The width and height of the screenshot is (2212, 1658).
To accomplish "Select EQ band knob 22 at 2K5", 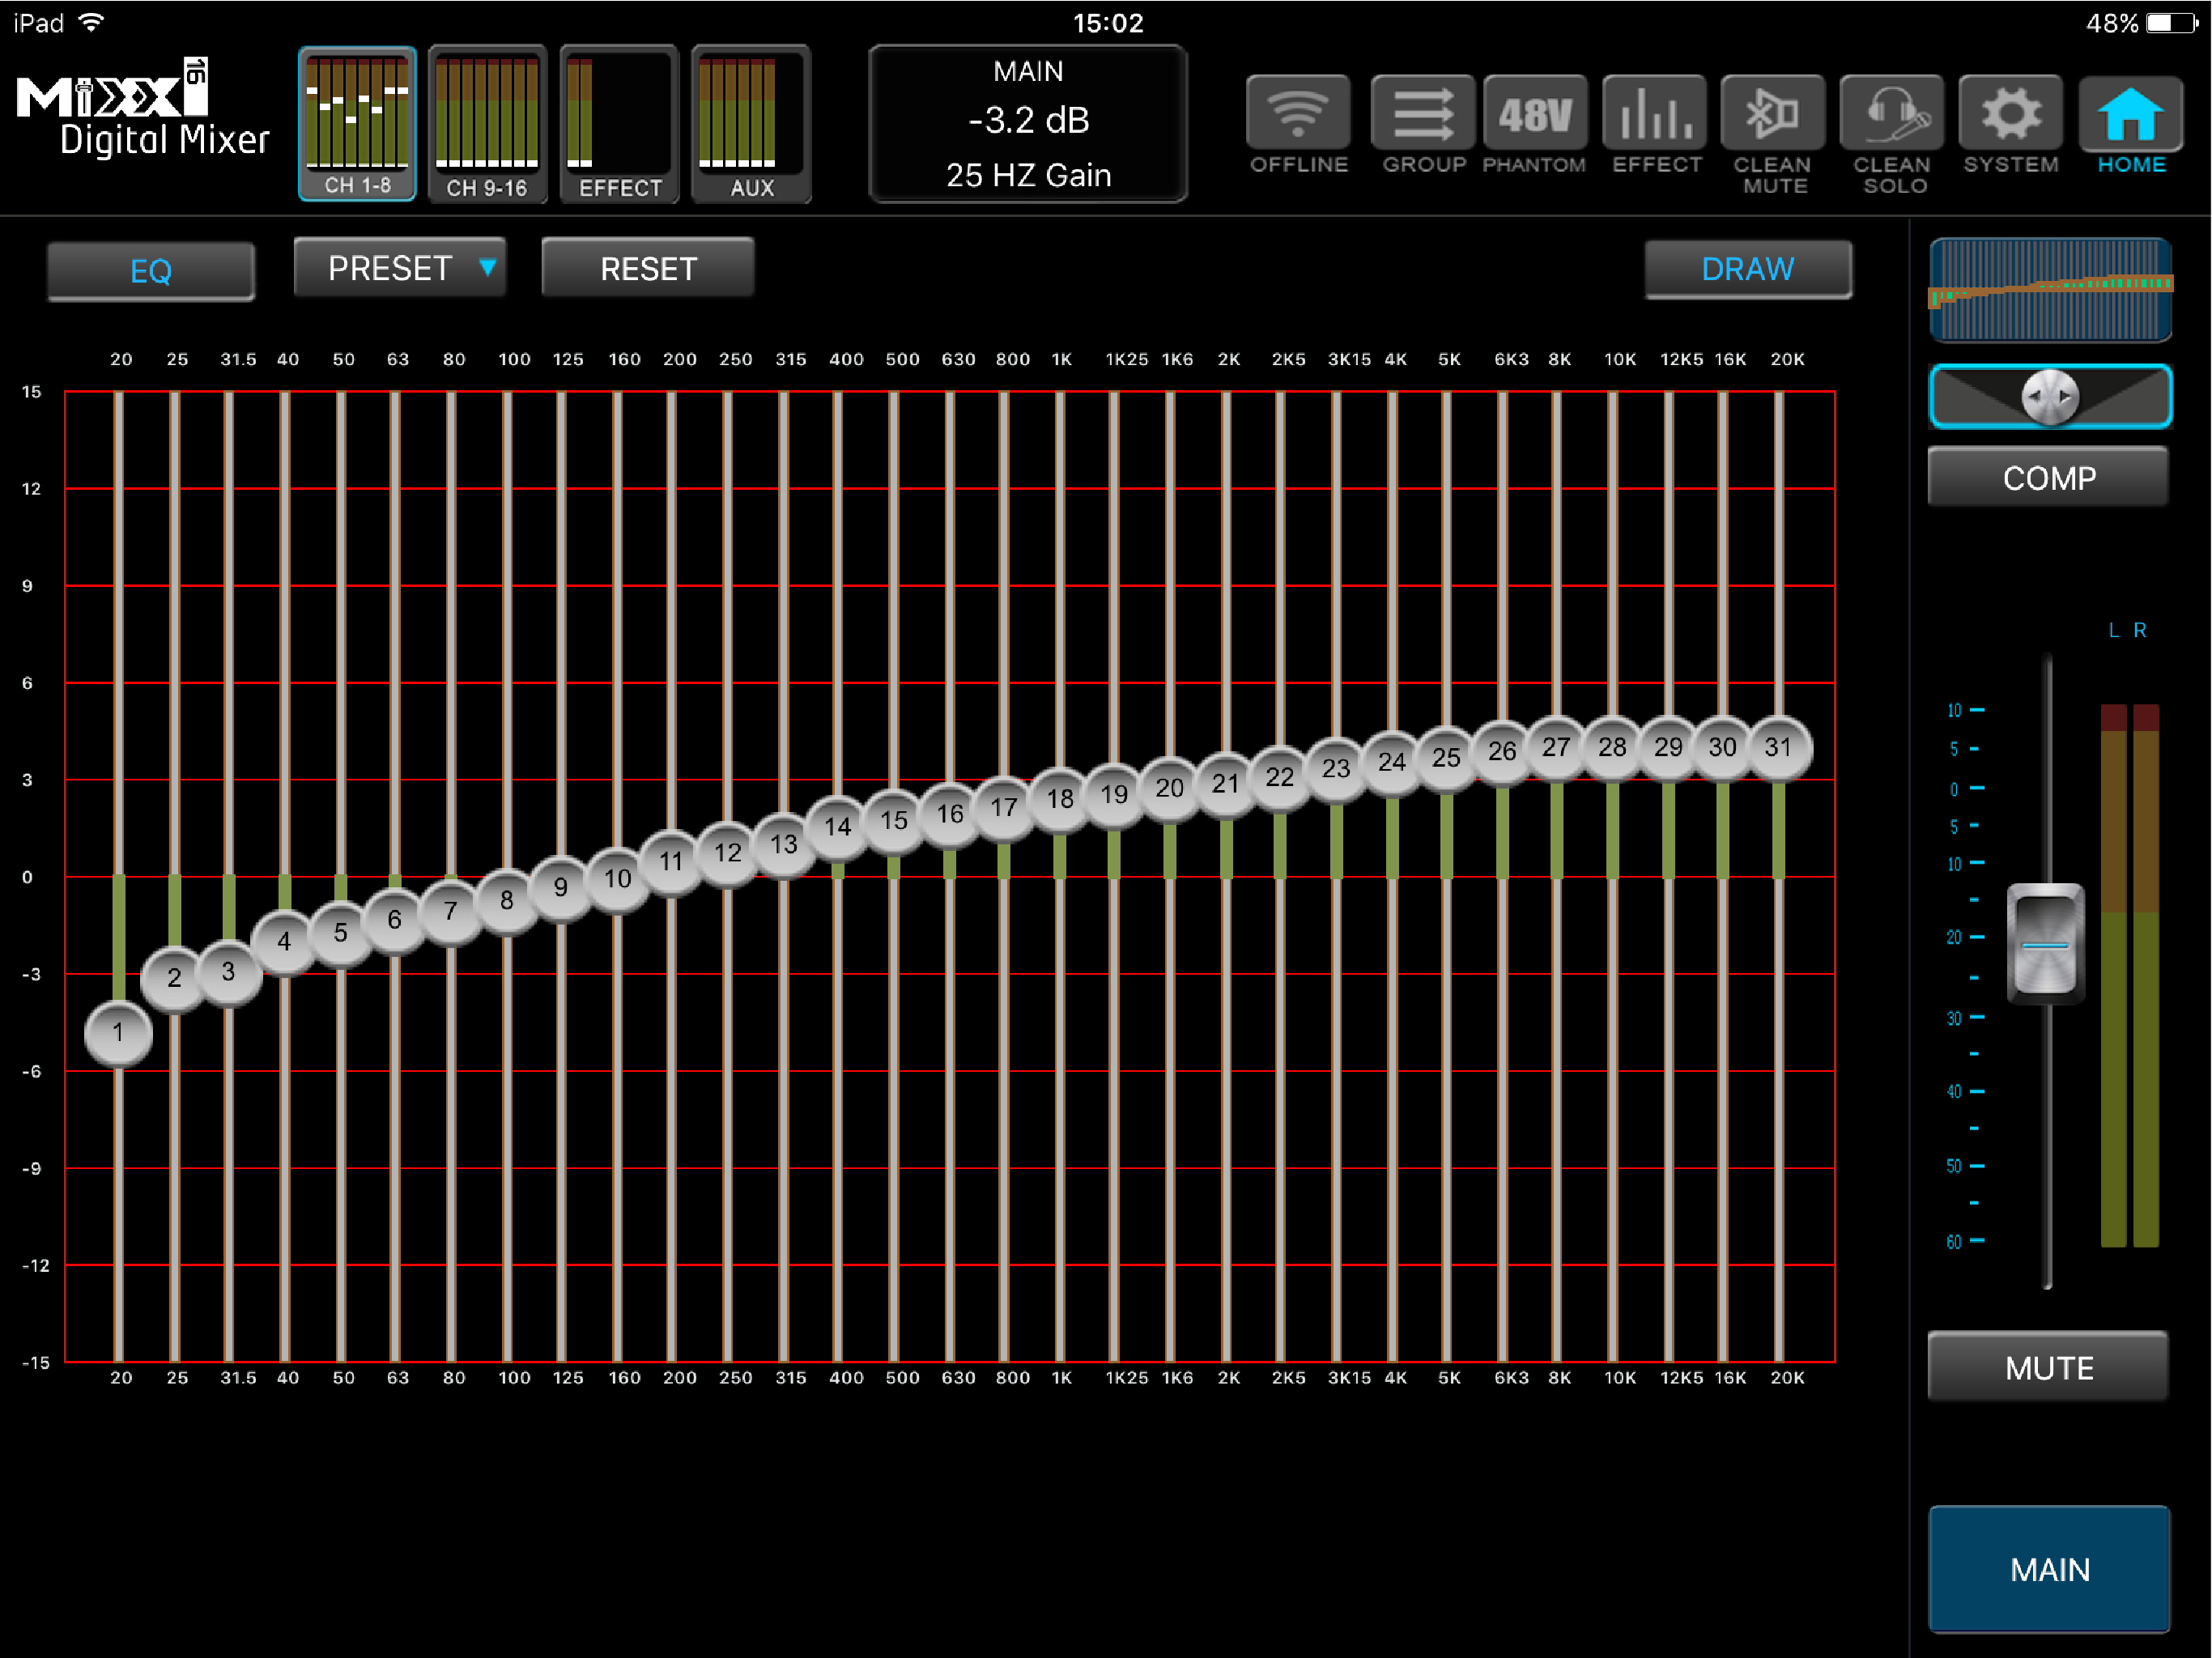I will tap(1279, 777).
